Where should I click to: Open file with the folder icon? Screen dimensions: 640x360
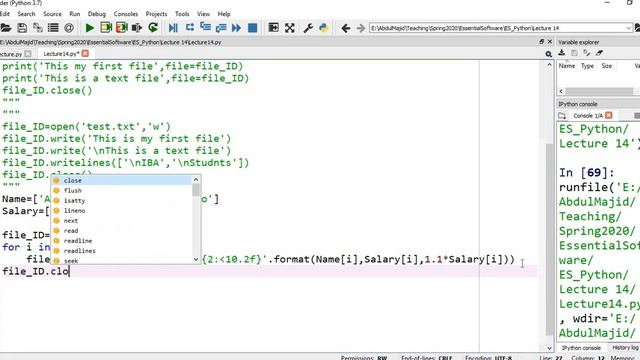click(6, 28)
